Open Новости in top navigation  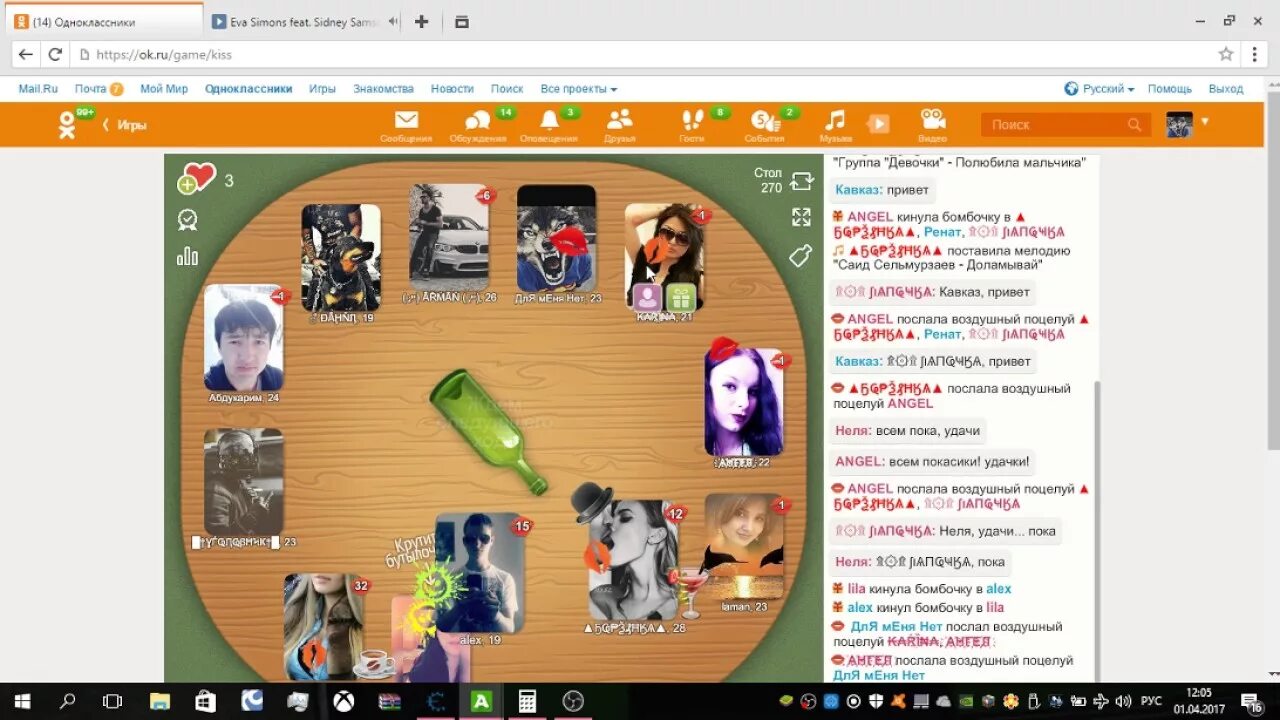(x=452, y=89)
